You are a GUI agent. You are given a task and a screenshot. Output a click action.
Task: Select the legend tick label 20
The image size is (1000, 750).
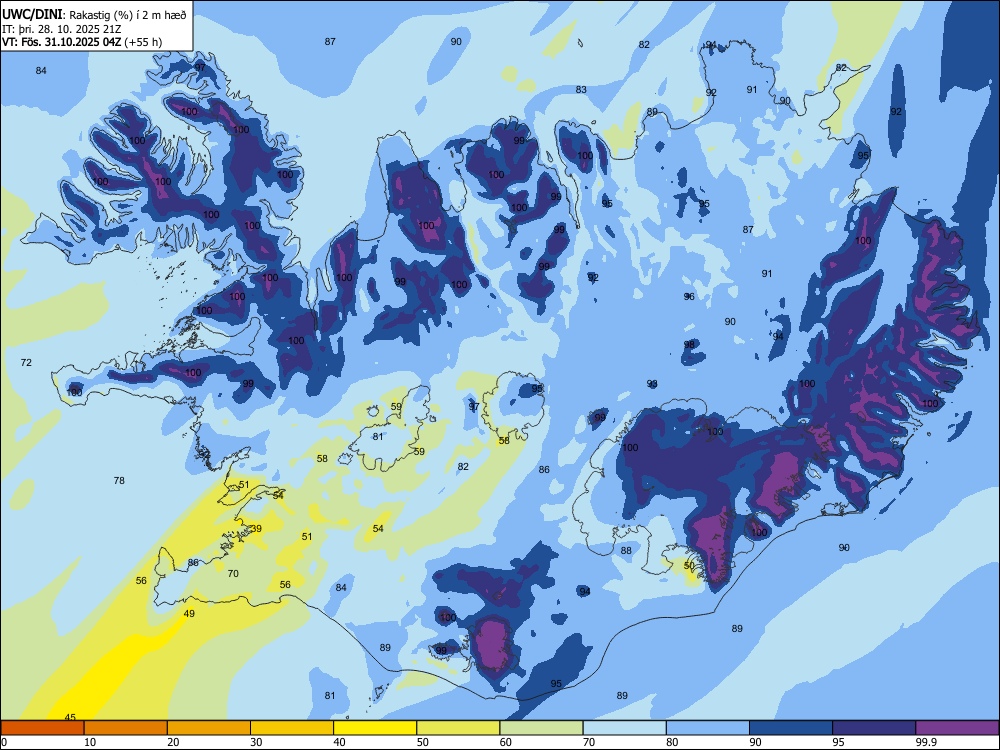(173, 742)
